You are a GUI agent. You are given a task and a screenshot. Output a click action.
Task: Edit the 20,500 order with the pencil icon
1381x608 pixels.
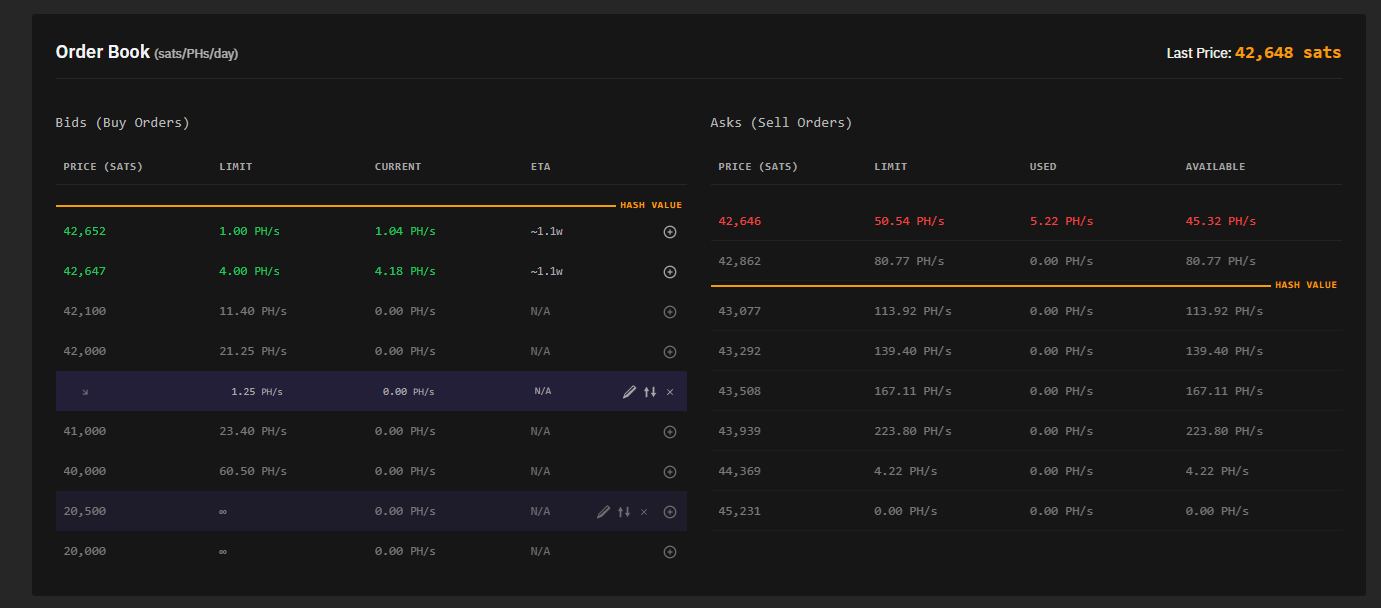pos(603,512)
